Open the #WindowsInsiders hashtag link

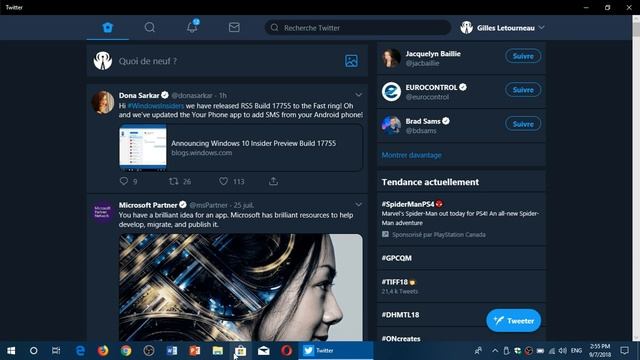coord(156,106)
